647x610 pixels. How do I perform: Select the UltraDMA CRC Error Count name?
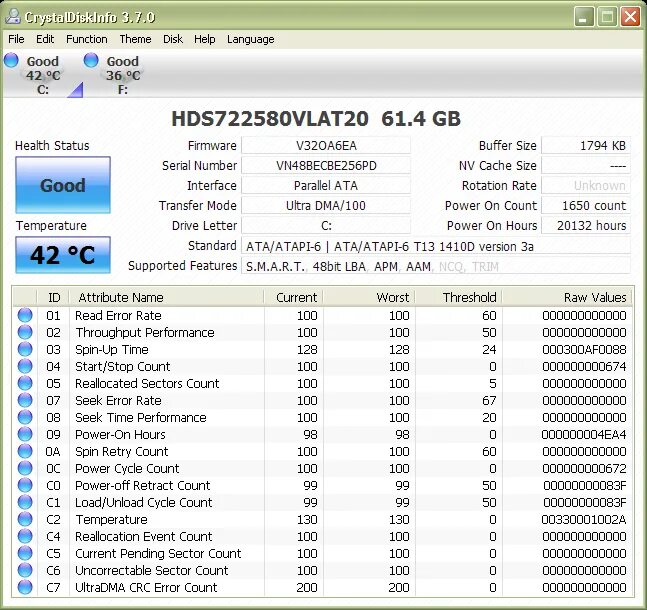(146, 587)
